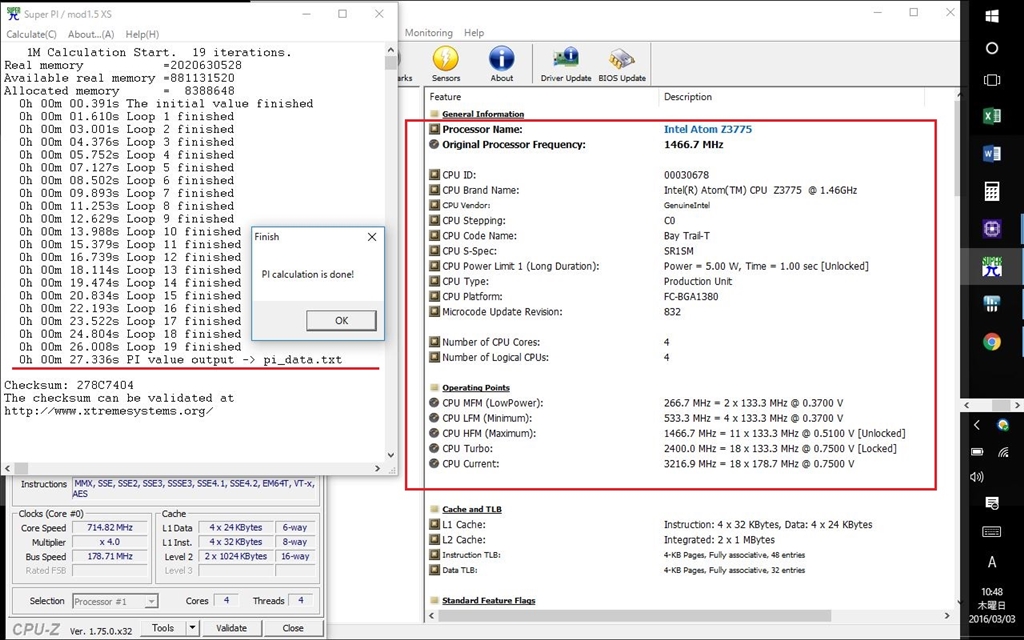Click the Description column header
The width and height of the screenshot is (1024, 640).
point(688,97)
